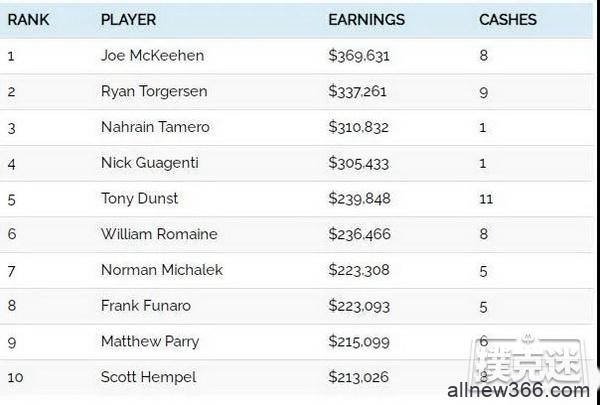Click the allnew366.com watermark text
The height and width of the screenshot is (405, 600).
click(x=518, y=390)
